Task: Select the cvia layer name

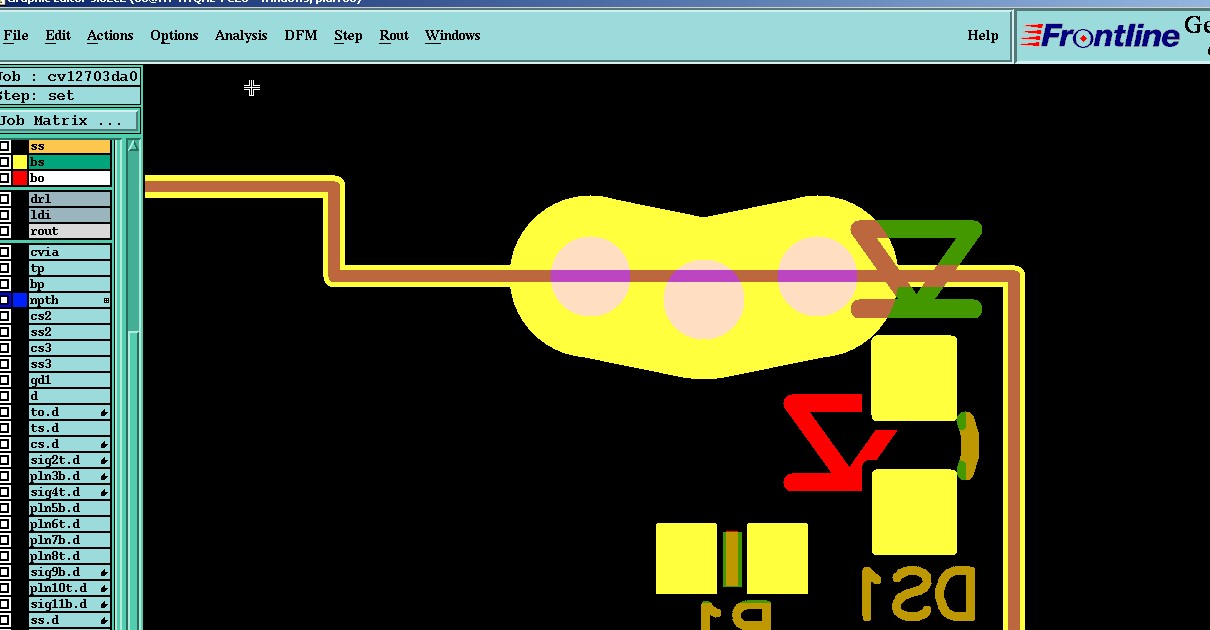Action: coord(69,252)
